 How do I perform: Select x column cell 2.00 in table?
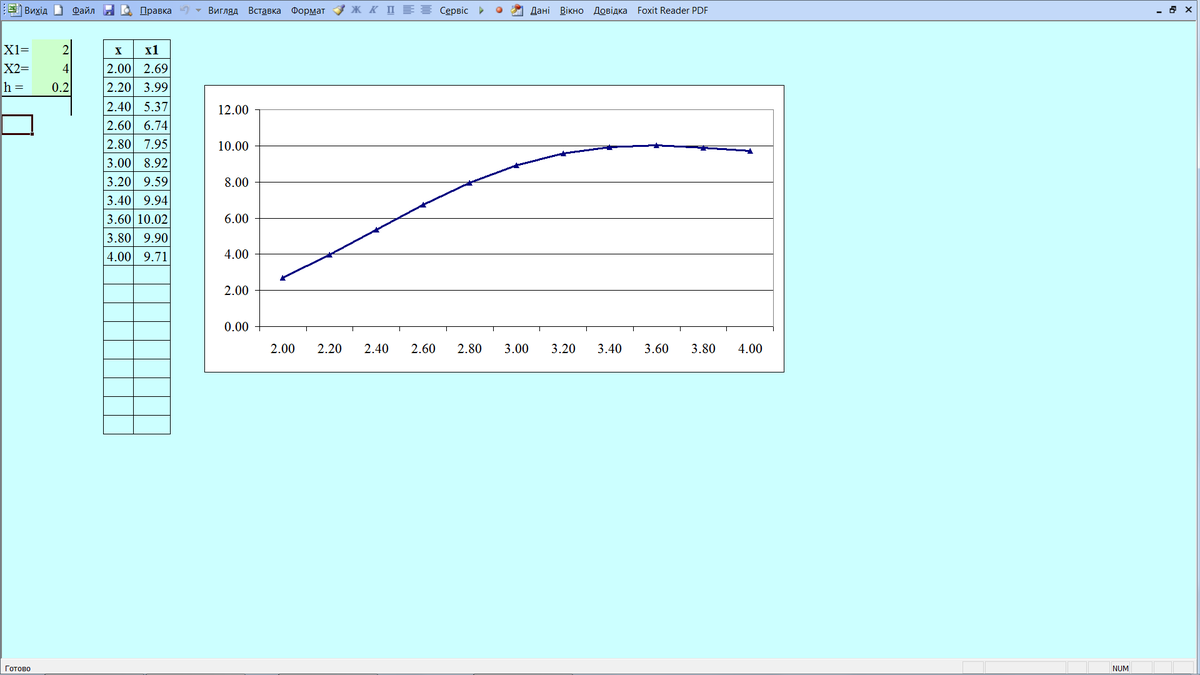(x=118, y=68)
